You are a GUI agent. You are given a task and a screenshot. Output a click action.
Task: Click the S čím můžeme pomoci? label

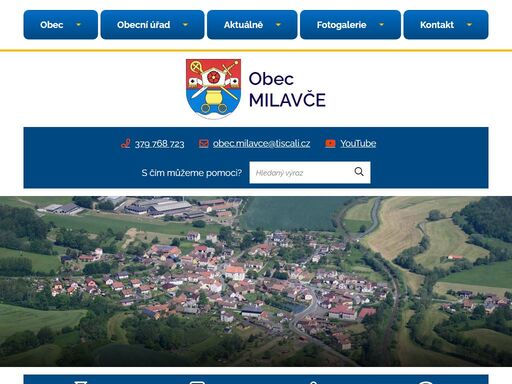(x=192, y=173)
